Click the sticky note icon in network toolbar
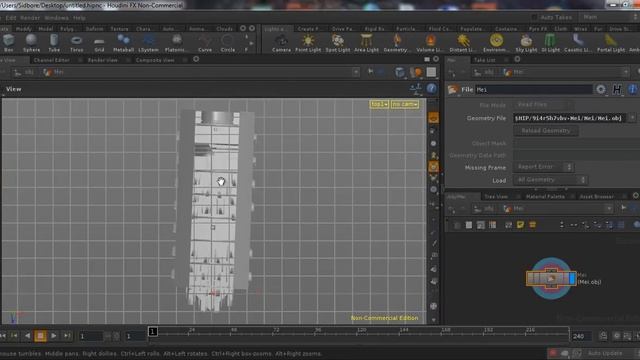Screen dimensions: 640x360 (520, 224)
